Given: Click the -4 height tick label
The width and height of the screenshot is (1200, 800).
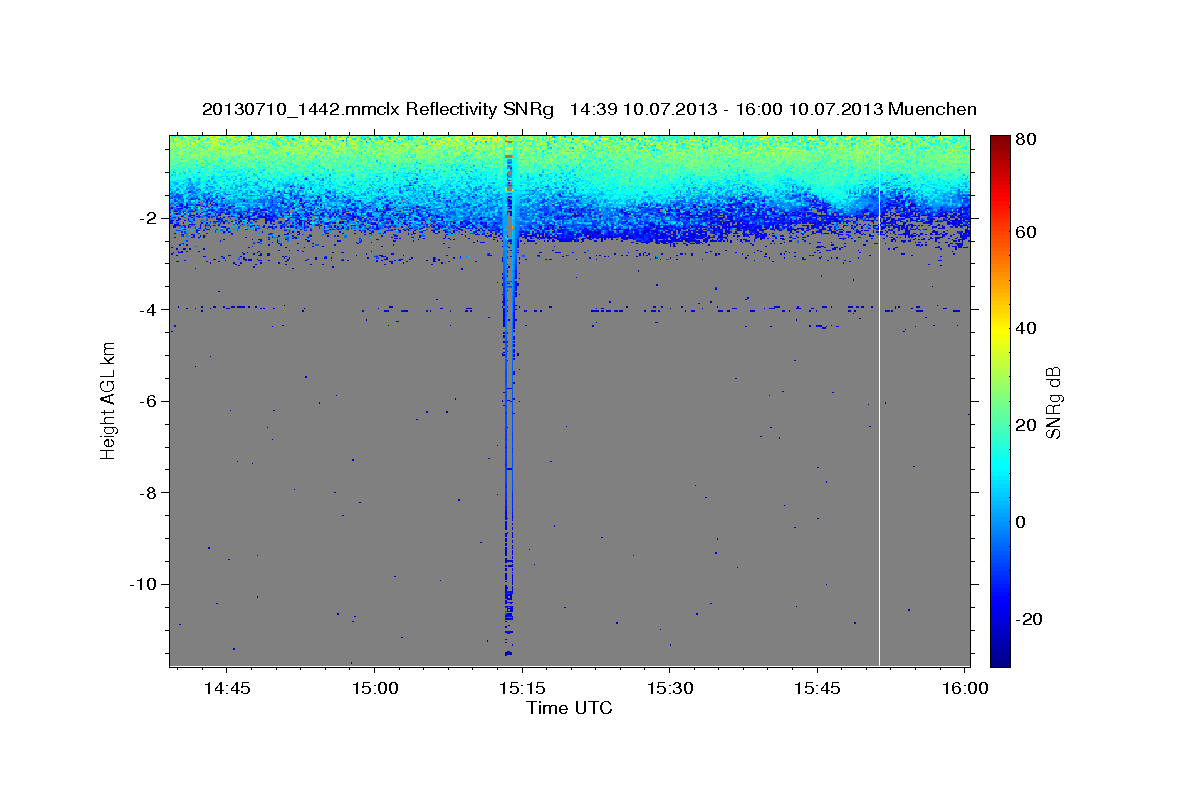Looking at the screenshot, I should point(149,310).
